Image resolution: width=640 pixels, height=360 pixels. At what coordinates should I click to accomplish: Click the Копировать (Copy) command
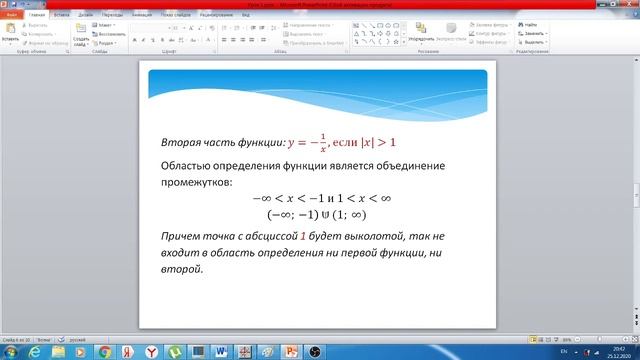pos(39,34)
